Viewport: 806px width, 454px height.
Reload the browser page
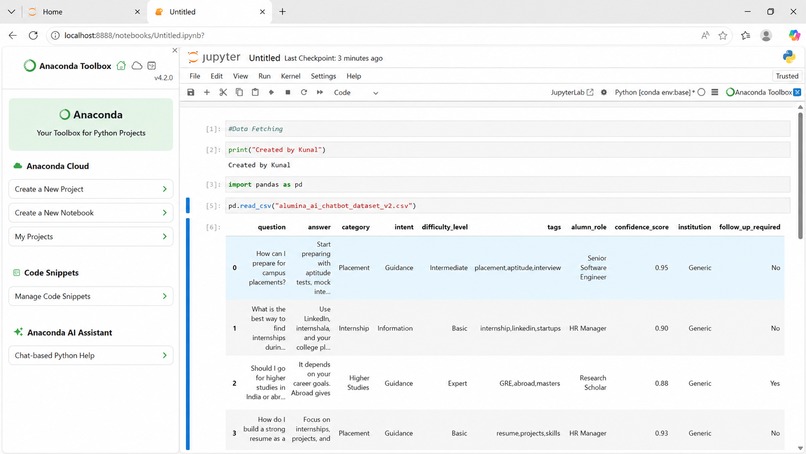coord(33,35)
